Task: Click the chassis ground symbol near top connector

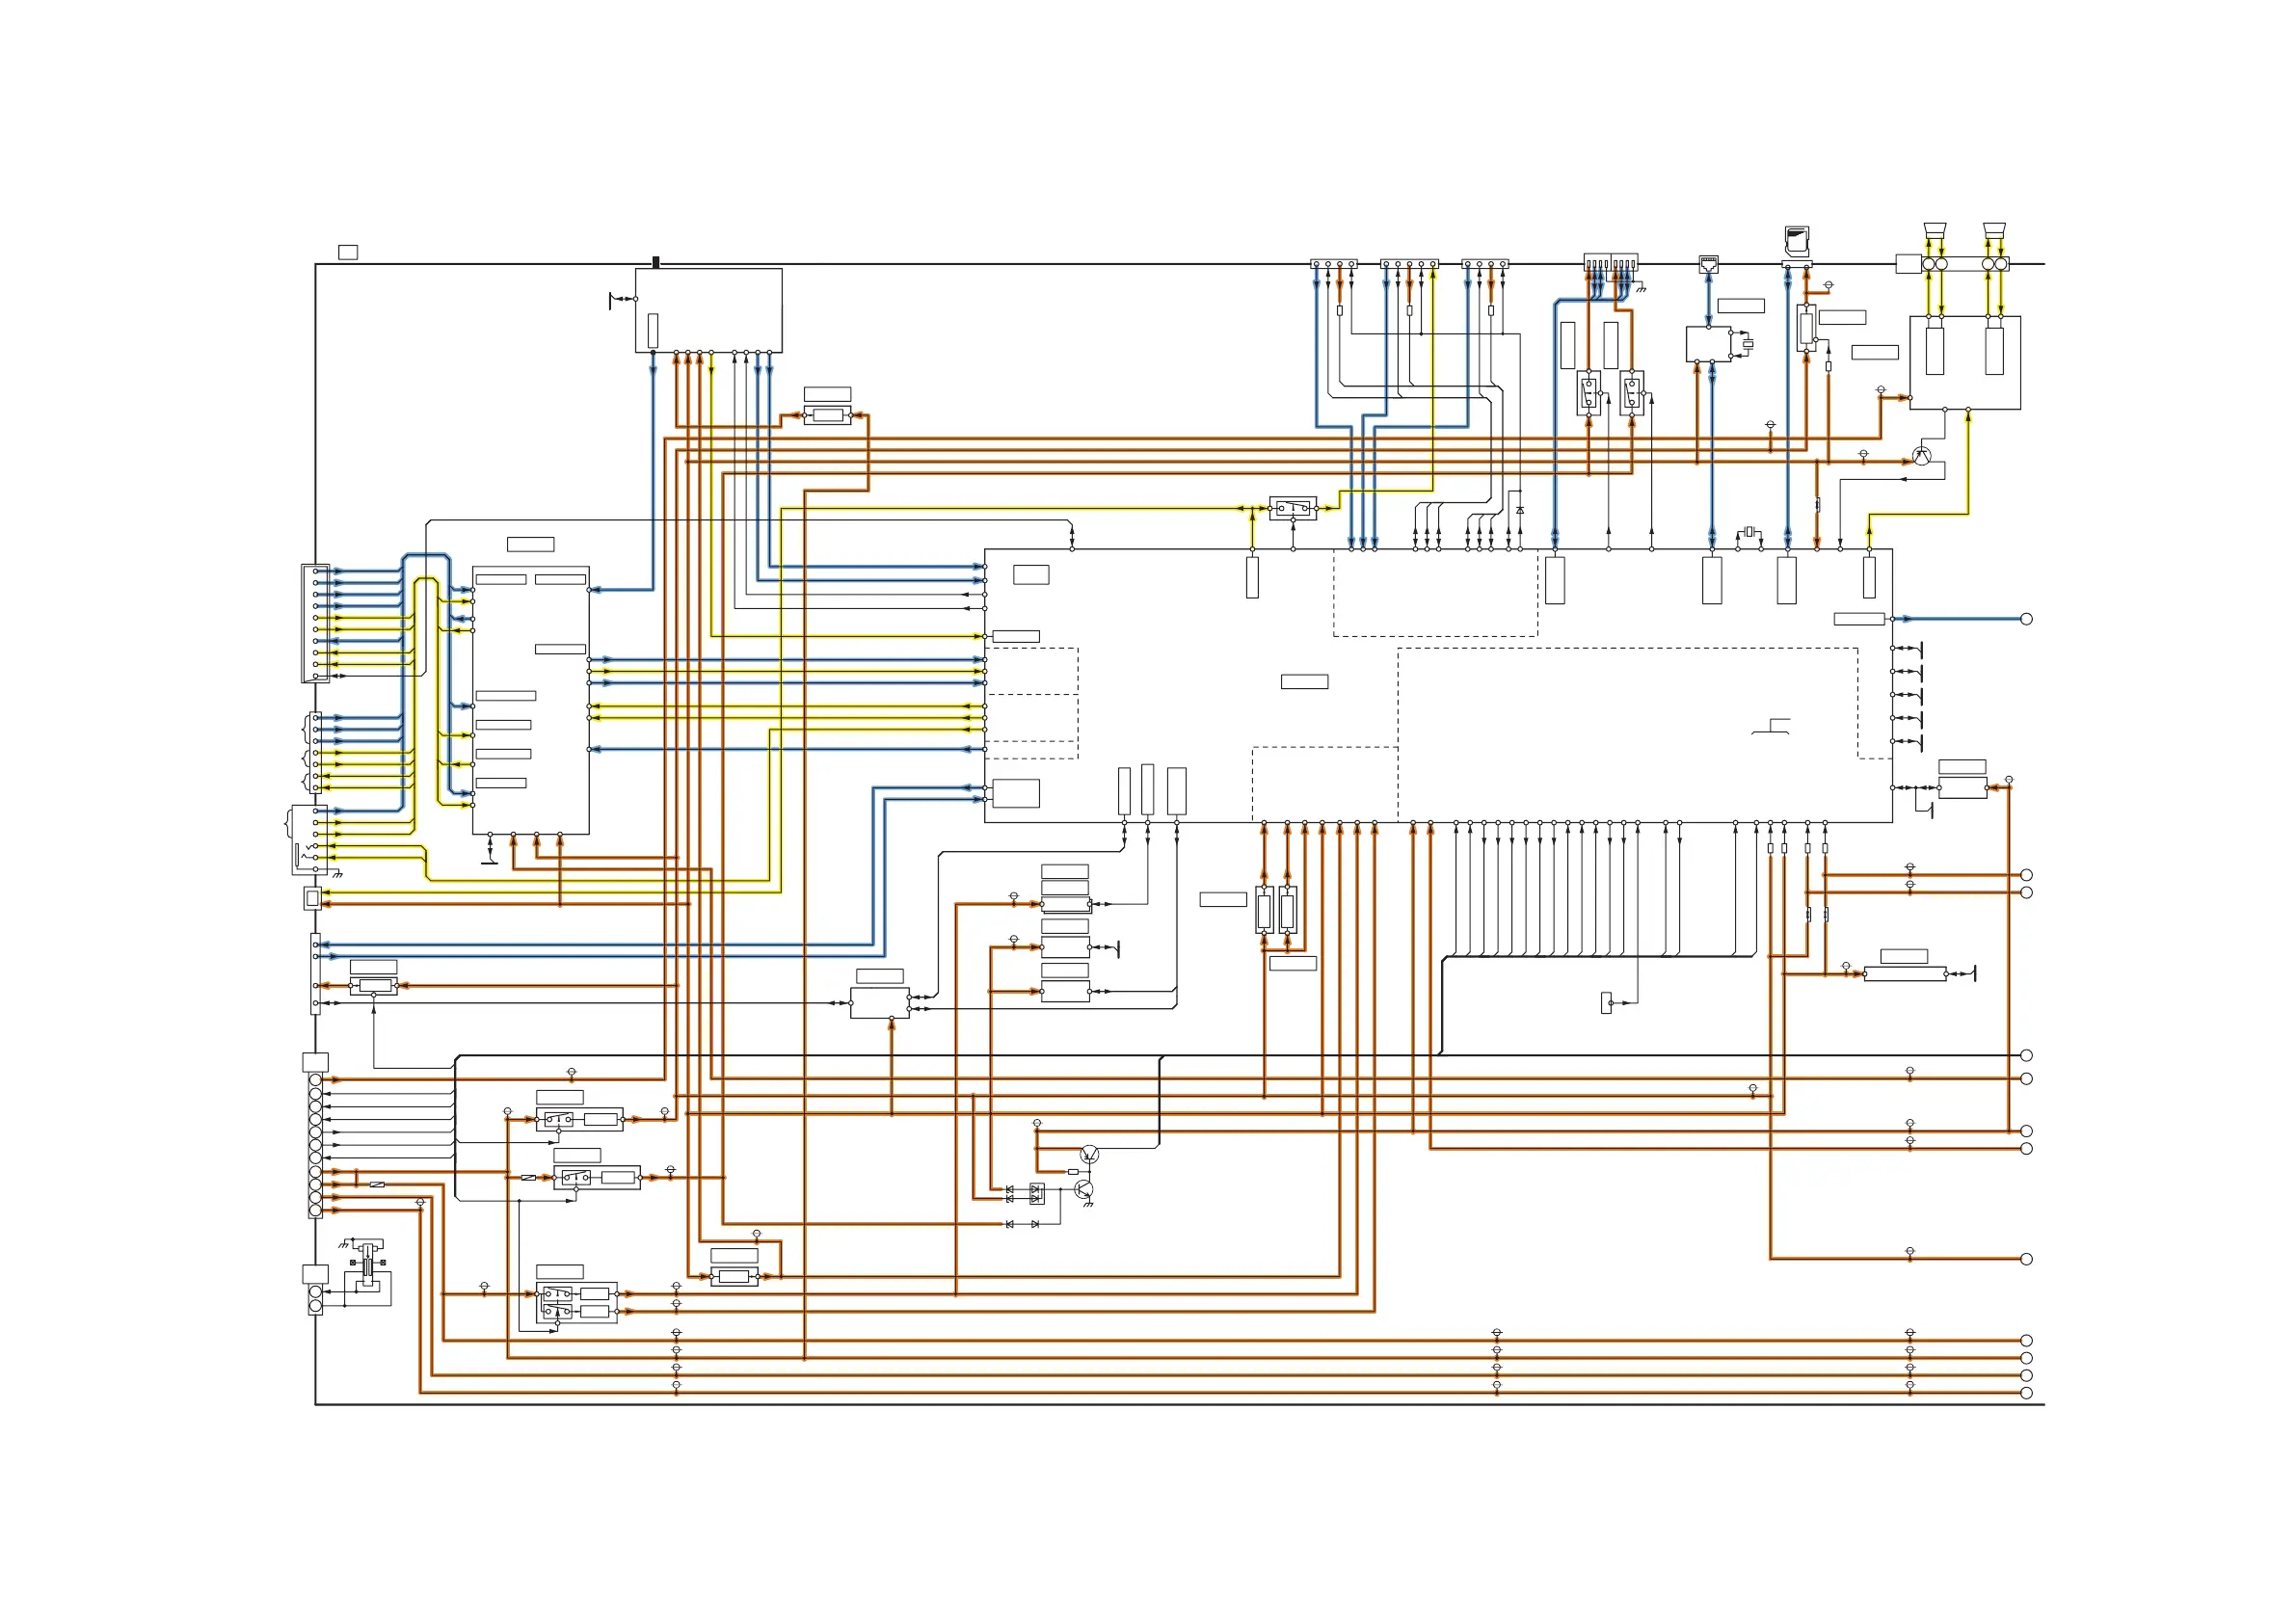Action: coord(1641,289)
